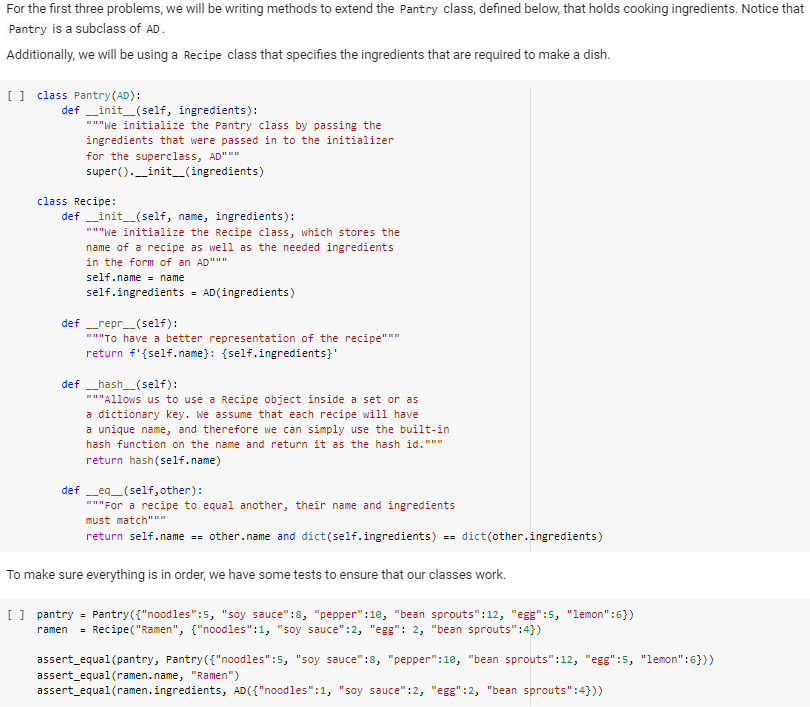Click the 'pantry = Pantry(...)' assignment line
810x707 pixels.
point(335,615)
